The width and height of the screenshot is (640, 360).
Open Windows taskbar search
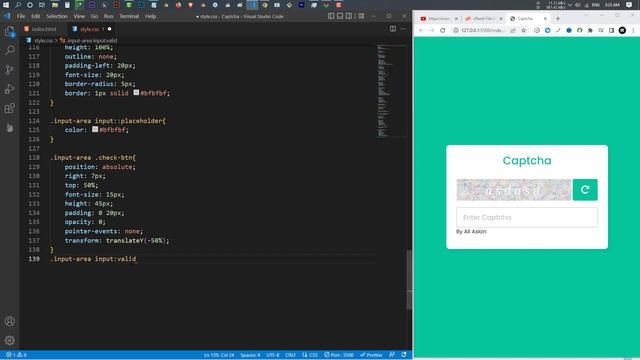coord(18,5)
